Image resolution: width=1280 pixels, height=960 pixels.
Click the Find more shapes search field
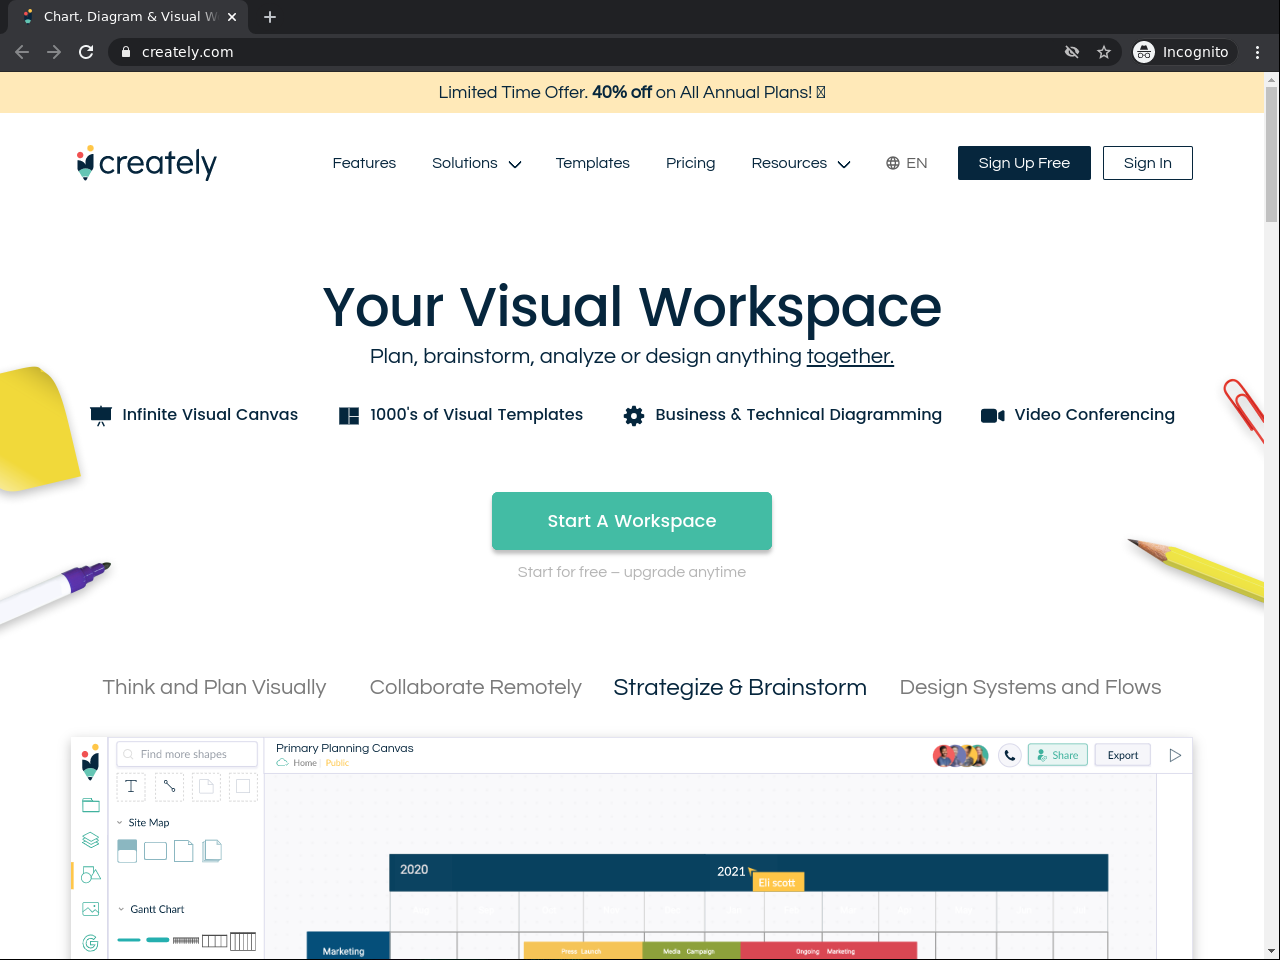point(187,754)
